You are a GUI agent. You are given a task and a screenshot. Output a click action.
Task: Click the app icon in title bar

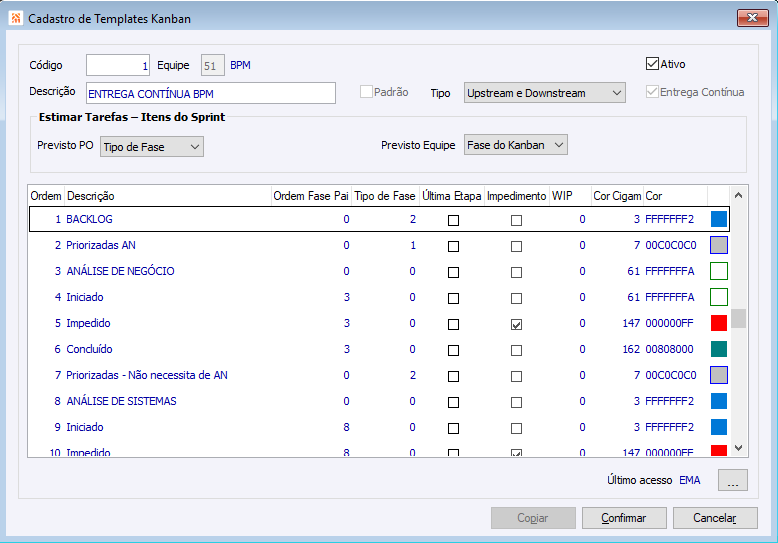point(14,18)
